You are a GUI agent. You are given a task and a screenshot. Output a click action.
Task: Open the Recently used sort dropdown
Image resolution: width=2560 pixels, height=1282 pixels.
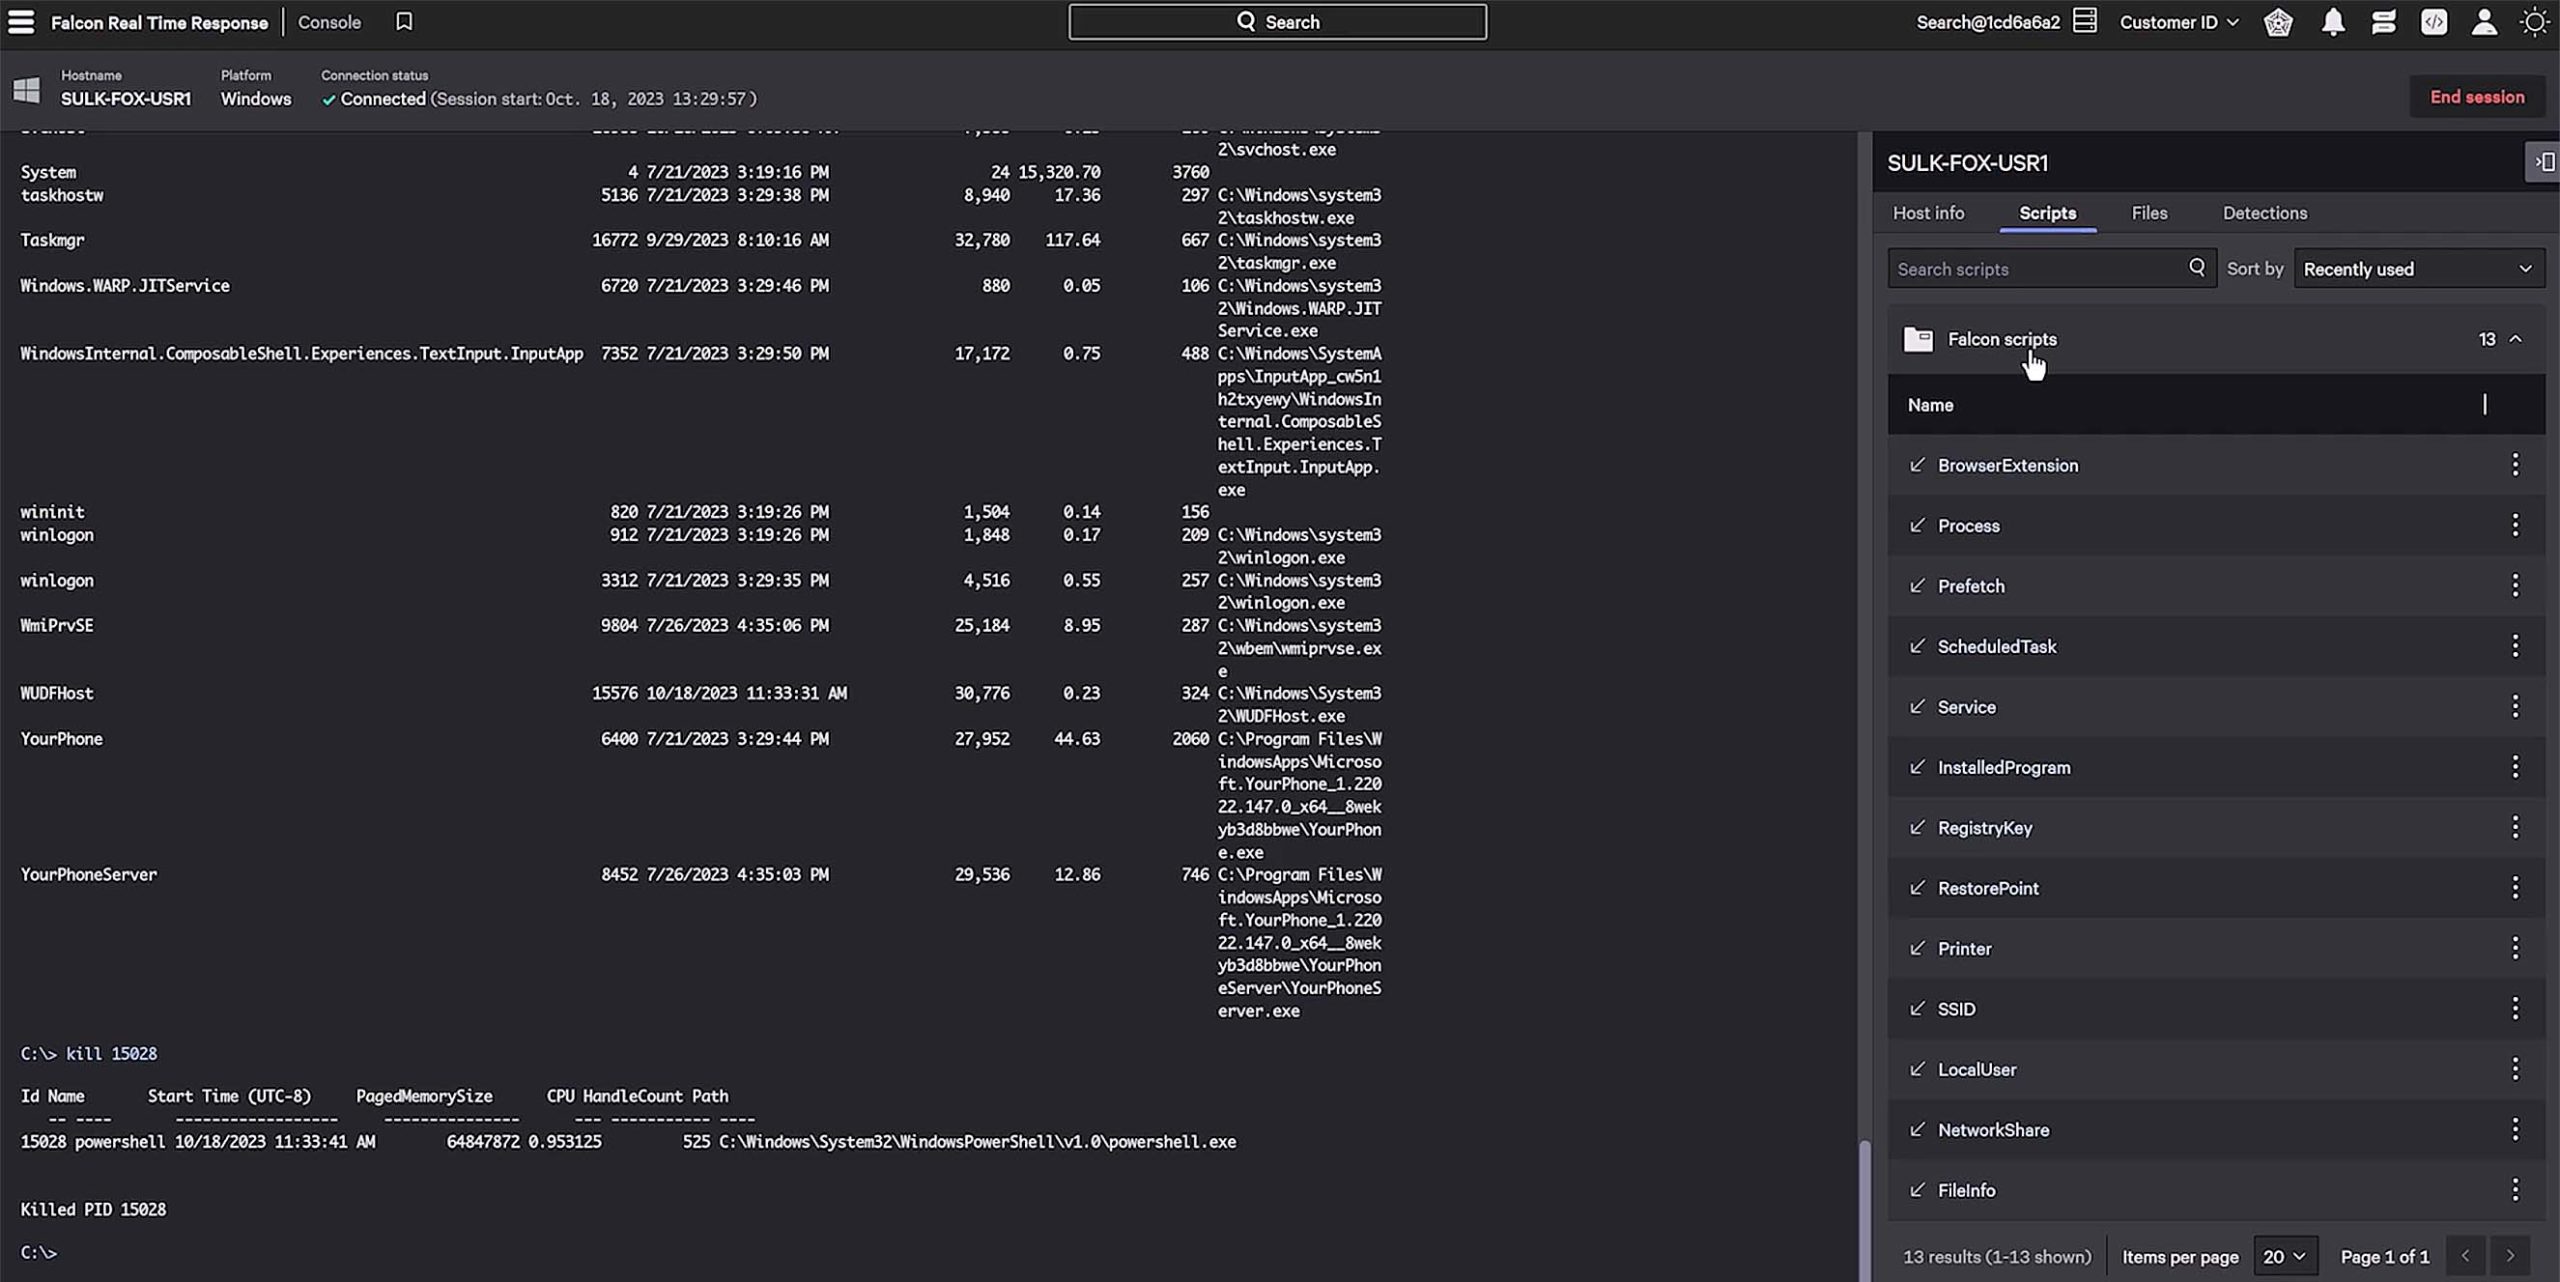2419,268
